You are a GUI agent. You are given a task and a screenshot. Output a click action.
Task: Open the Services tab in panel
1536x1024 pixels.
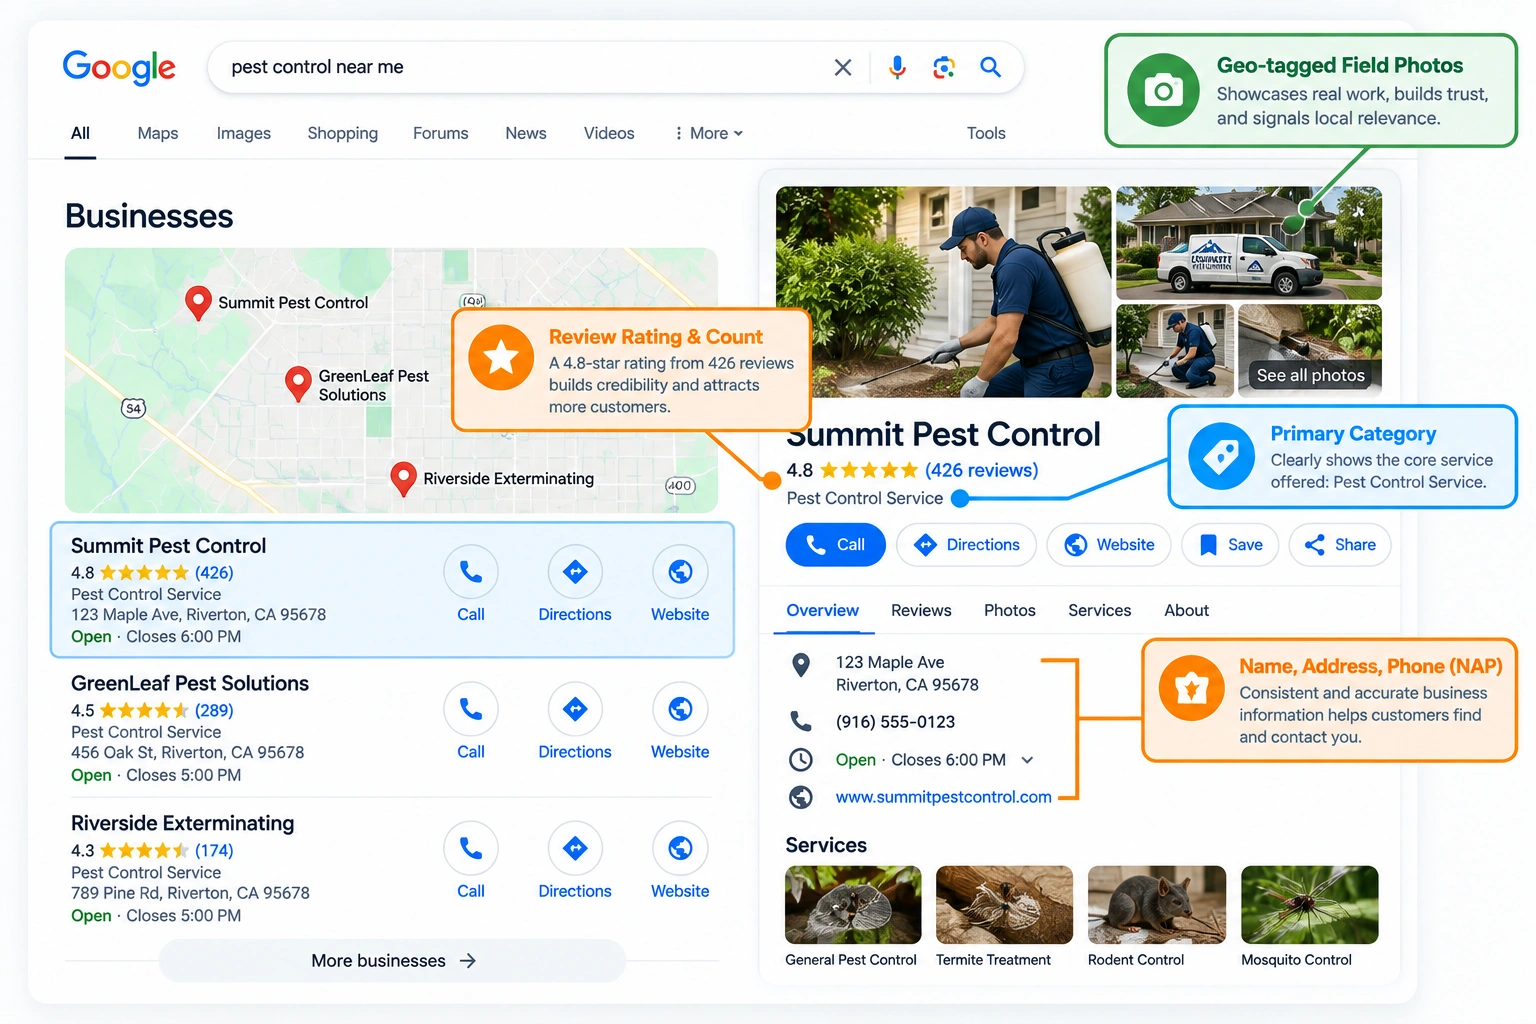(1100, 610)
